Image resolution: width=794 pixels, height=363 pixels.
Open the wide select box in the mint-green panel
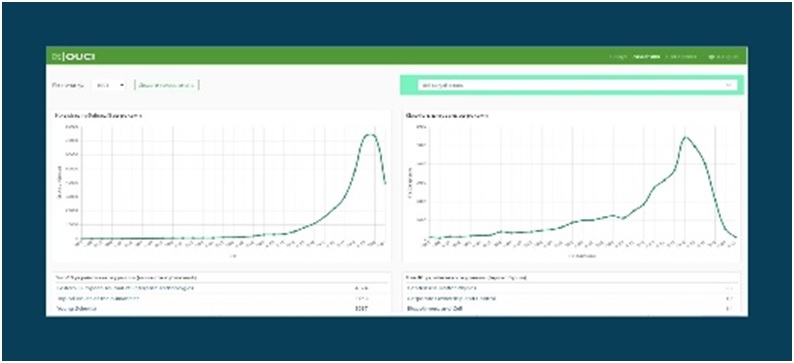point(577,86)
